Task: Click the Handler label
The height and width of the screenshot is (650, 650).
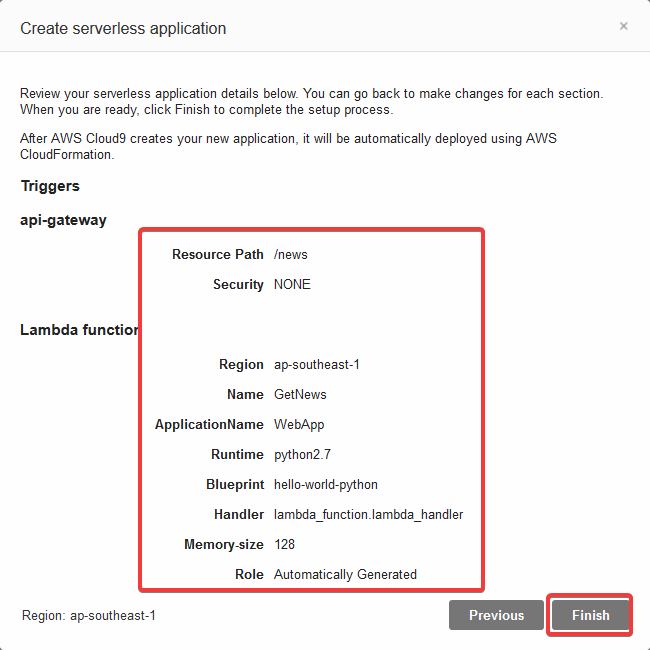Action: (x=239, y=514)
